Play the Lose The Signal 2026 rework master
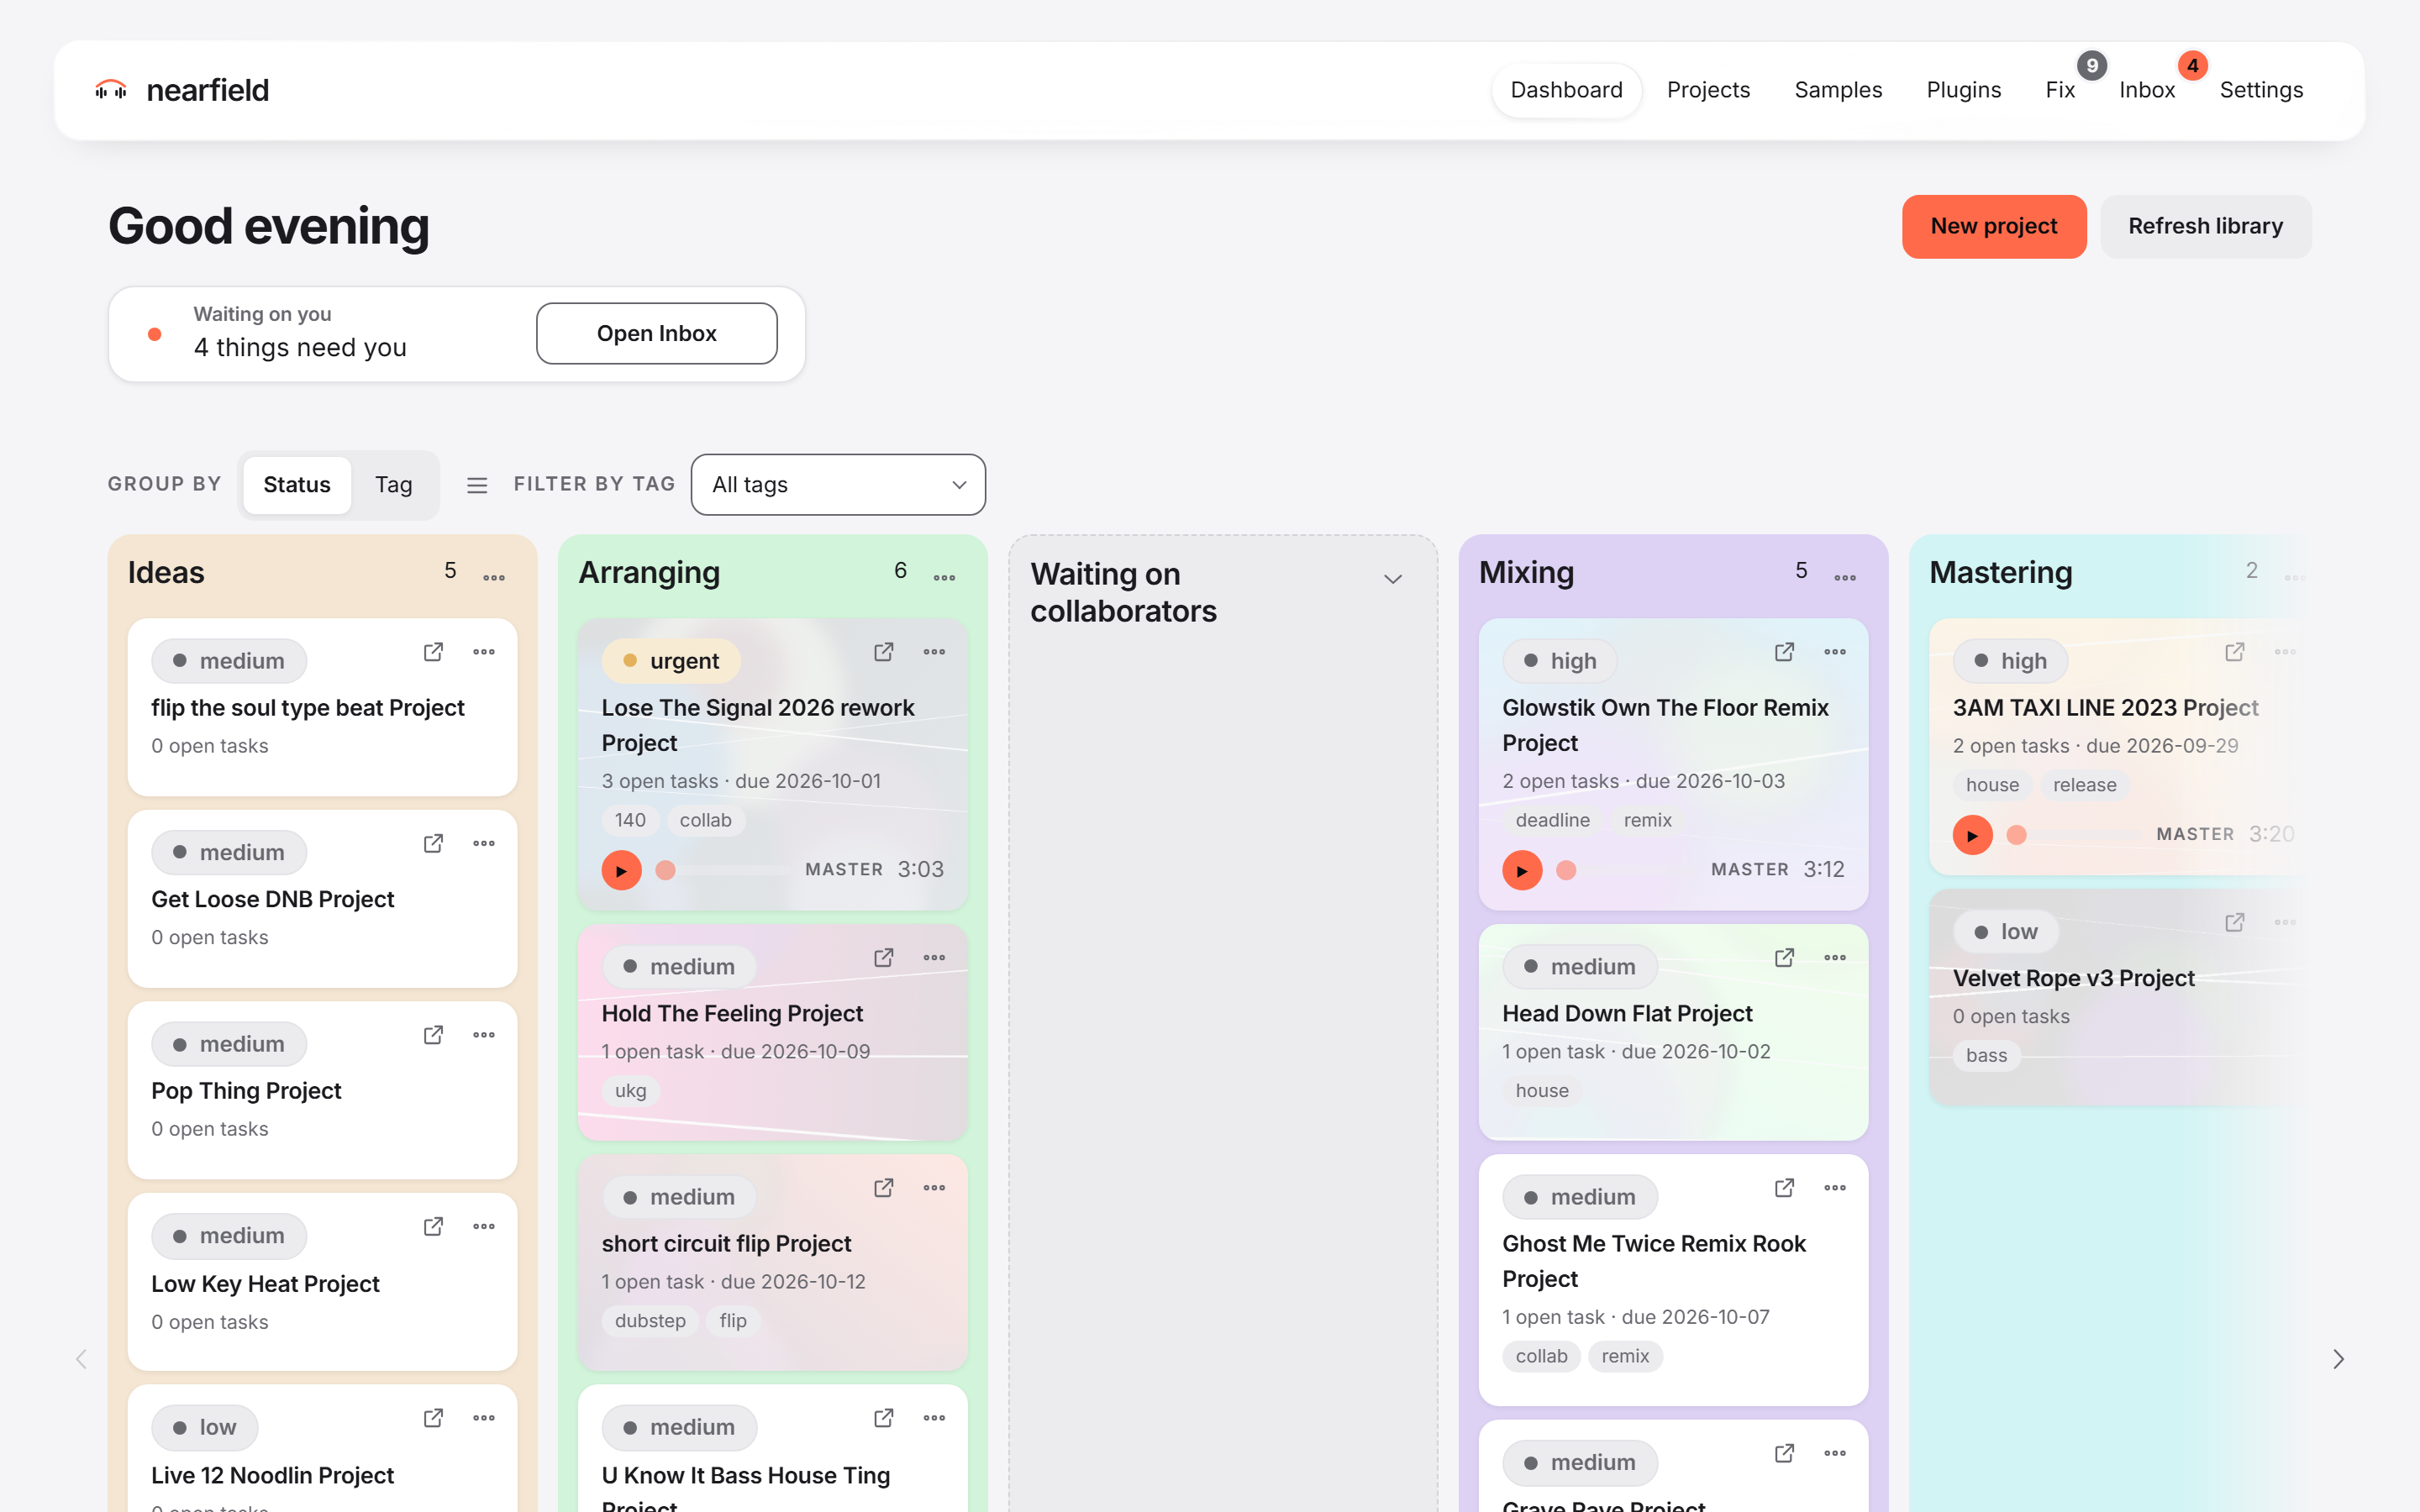Image resolution: width=2420 pixels, height=1512 pixels. click(x=621, y=870)
